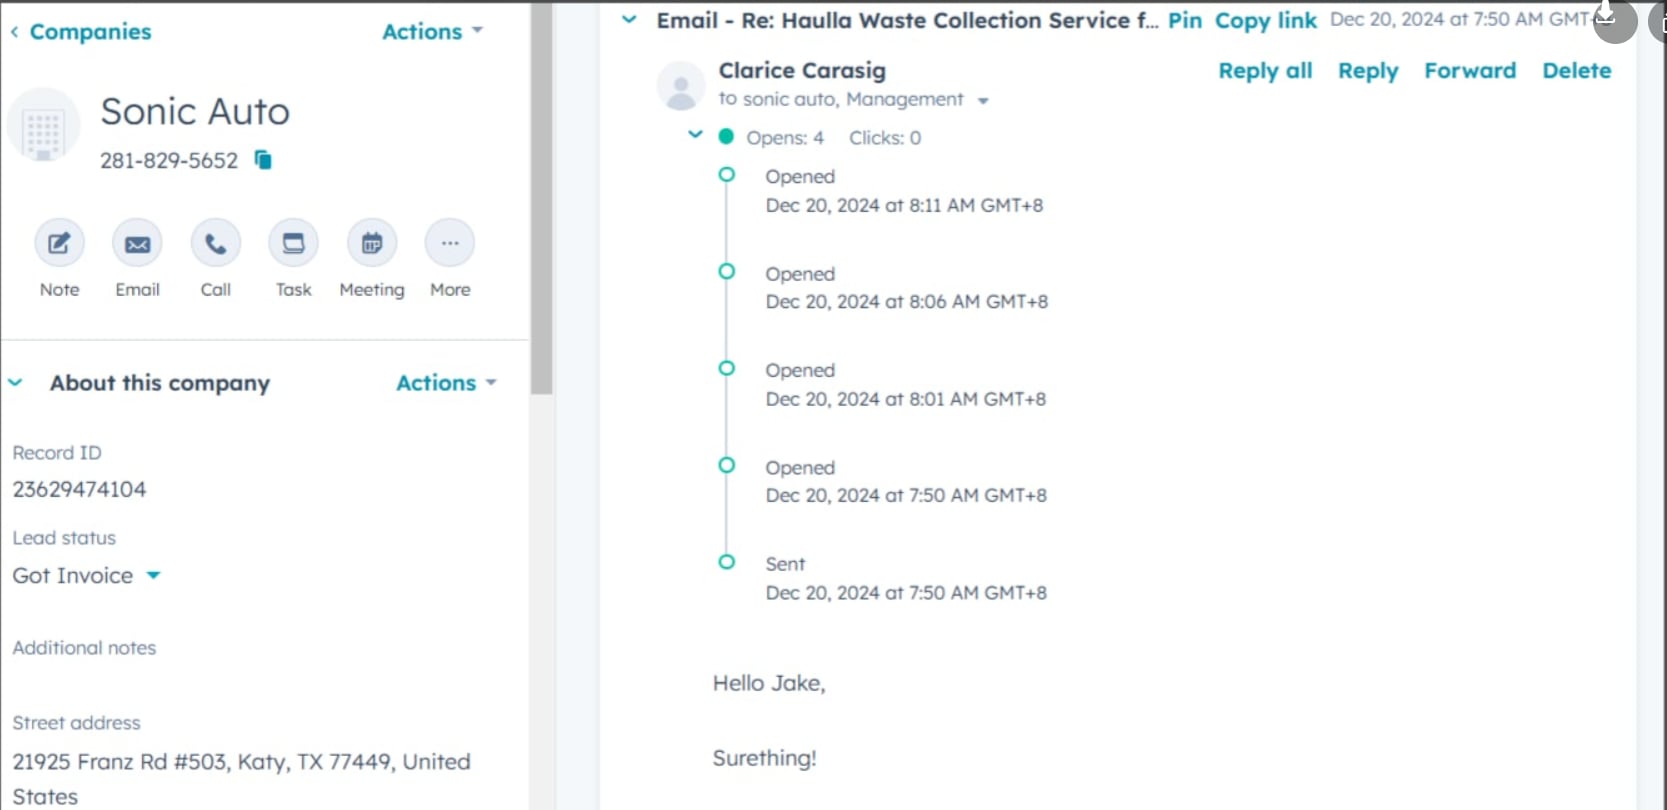Create a Note for Sonic Auto
Screen dimensions: 1667x810
[x=59, y=243]
